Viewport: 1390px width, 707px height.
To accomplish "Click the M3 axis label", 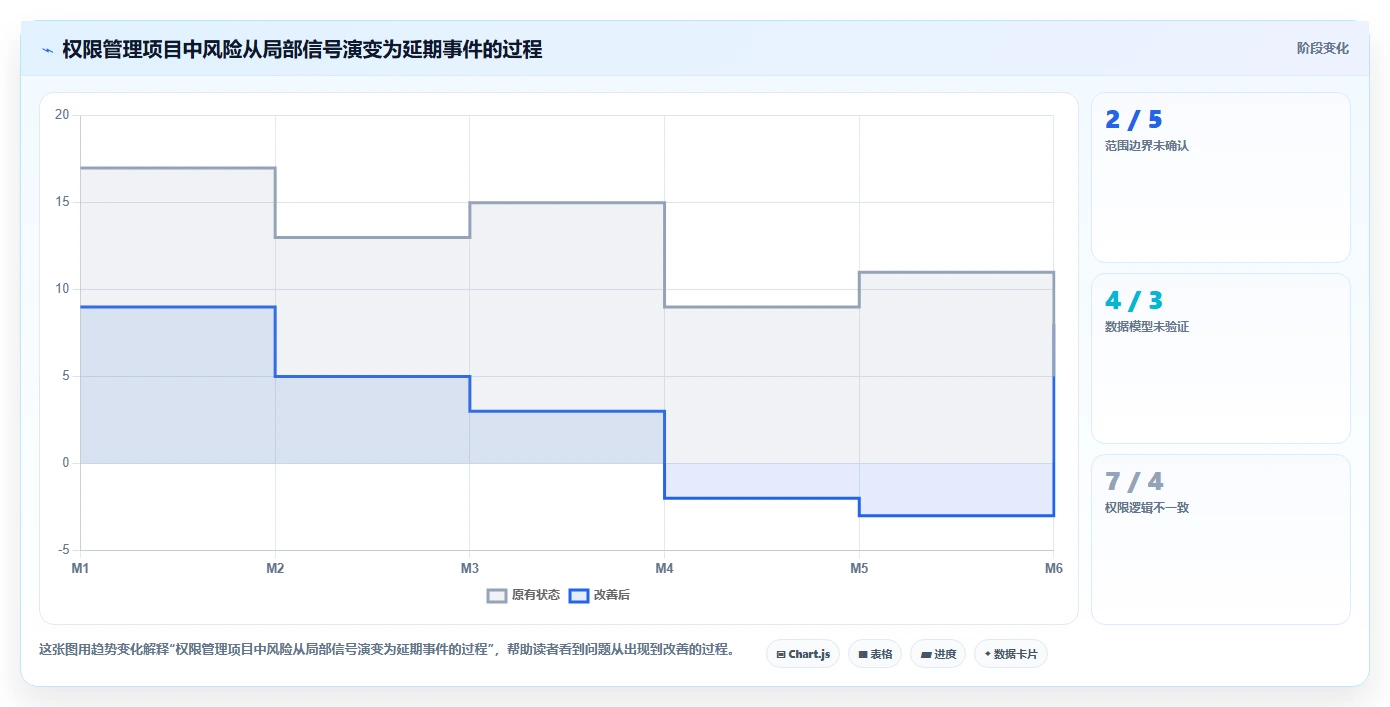I will point(470,568).
